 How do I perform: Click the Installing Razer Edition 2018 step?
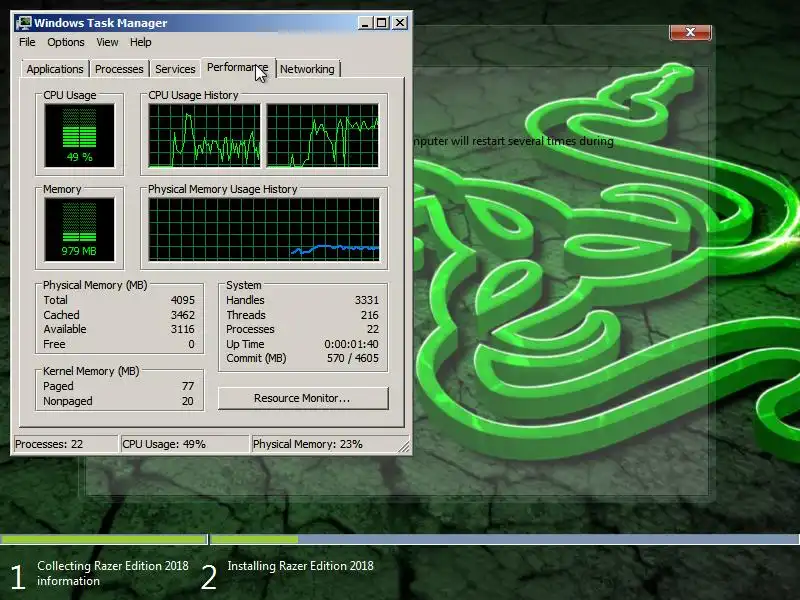301,566
